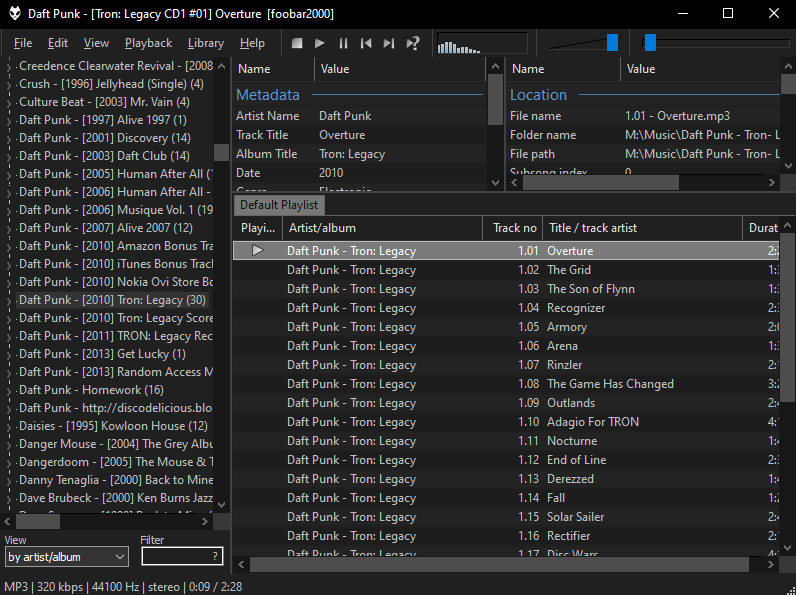Click the seek bar handle

coord(650,43)
